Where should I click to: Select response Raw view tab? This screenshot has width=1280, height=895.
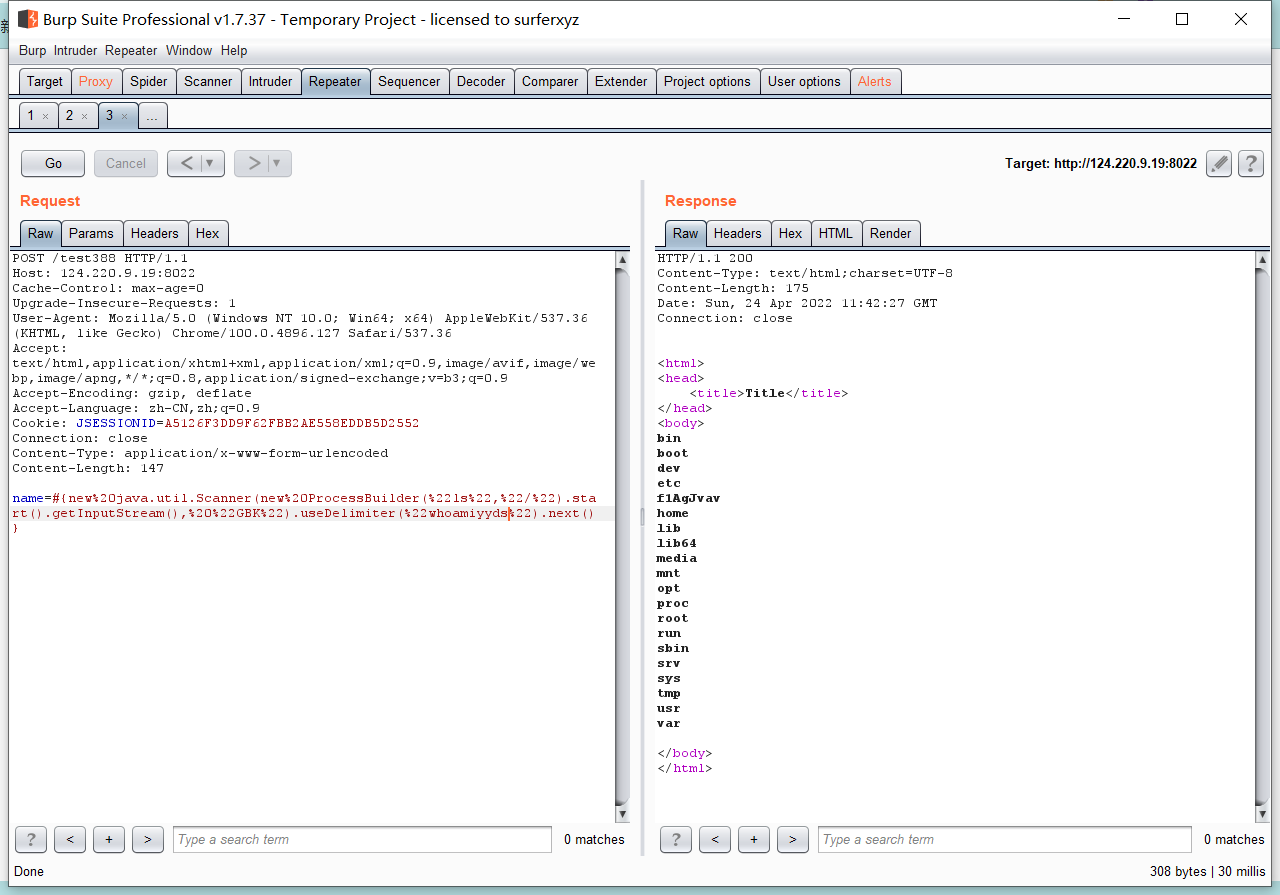point(686,233)
